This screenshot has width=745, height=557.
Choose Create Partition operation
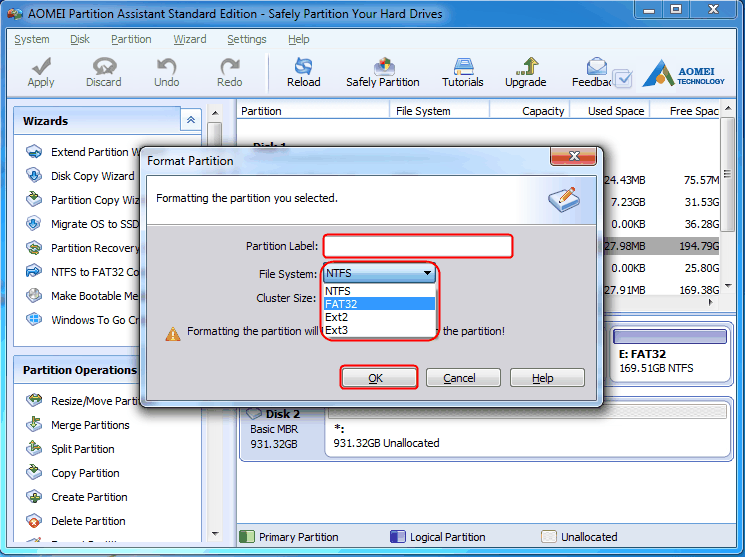(76, 497)
